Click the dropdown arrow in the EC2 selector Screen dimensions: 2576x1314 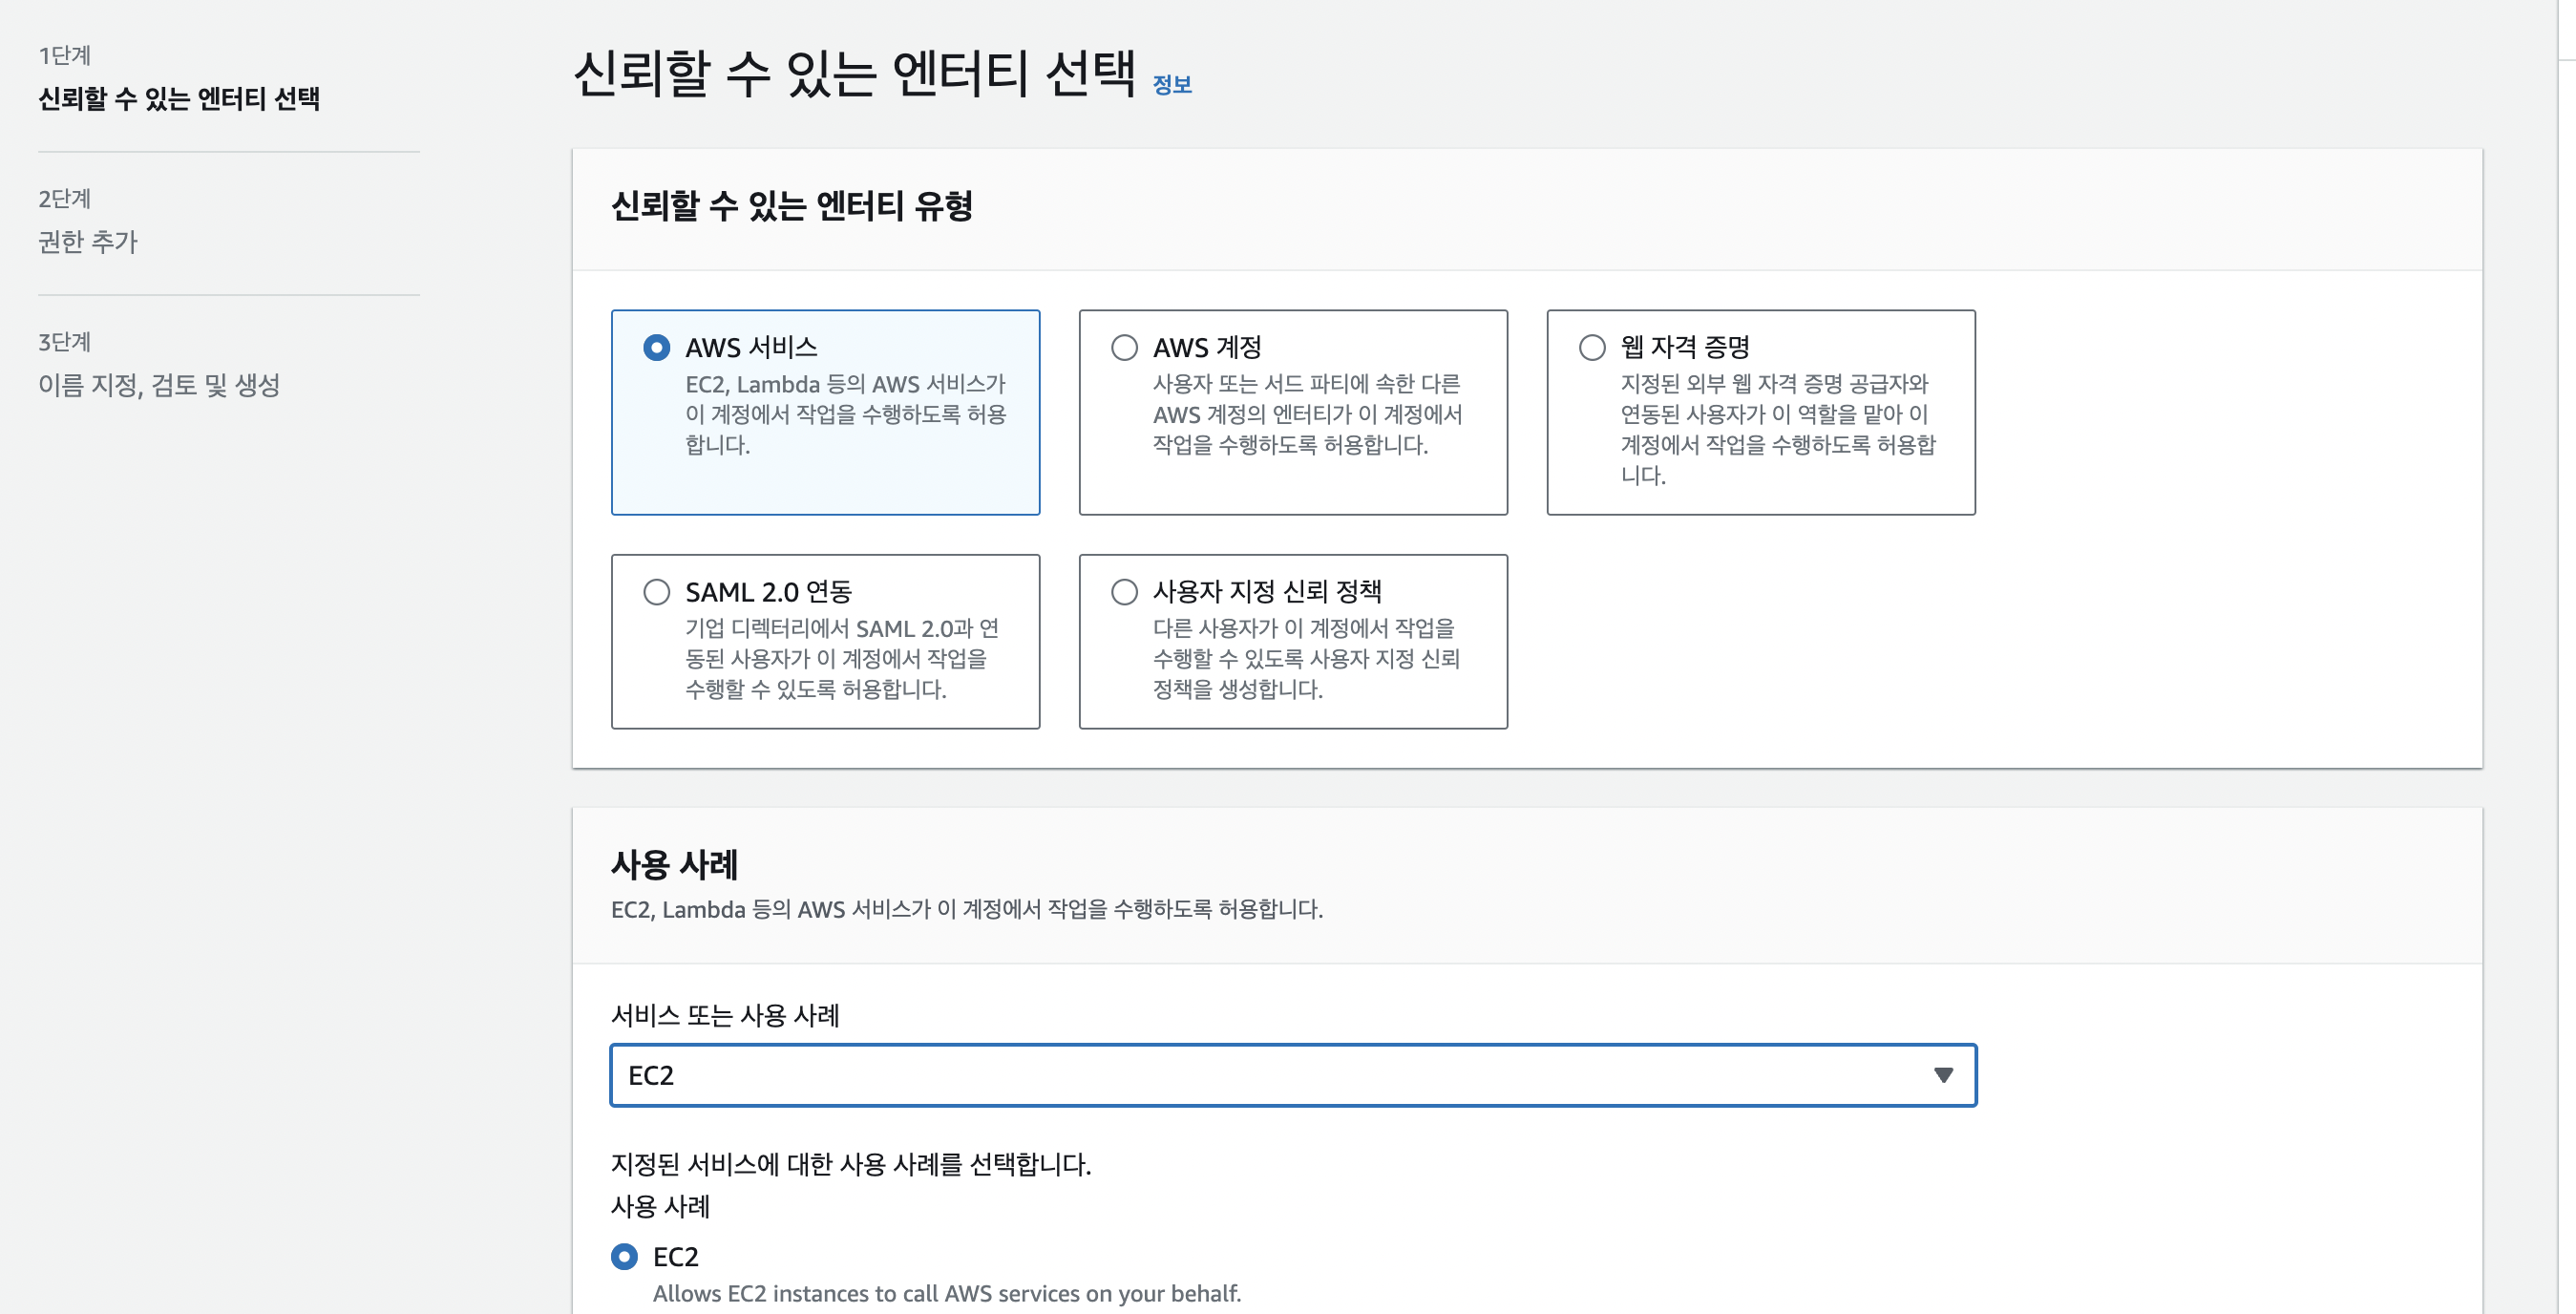(x=1942, y=1075)
